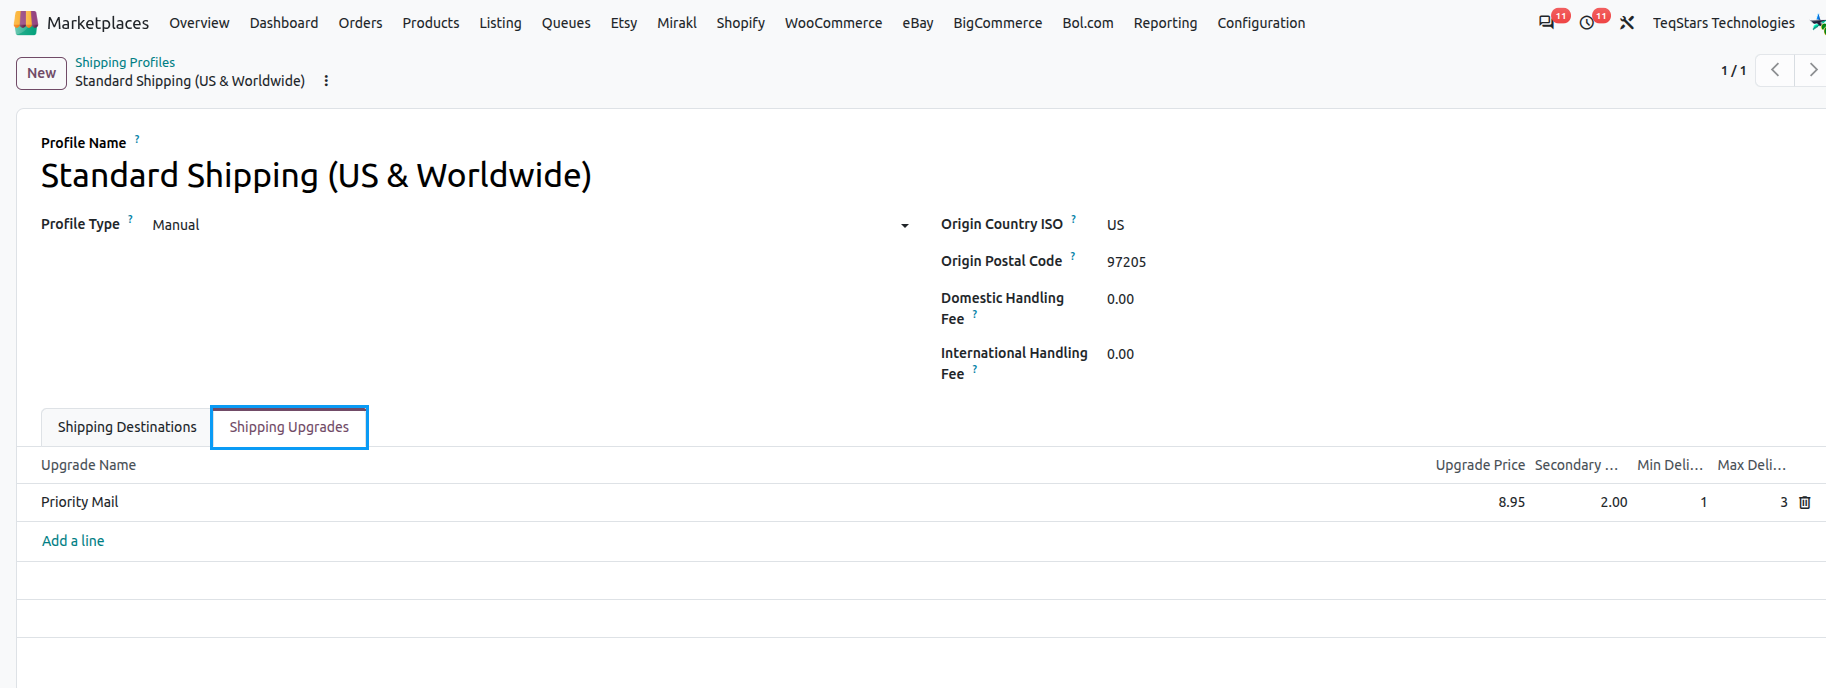Open the Orders menu

[360, 23]
